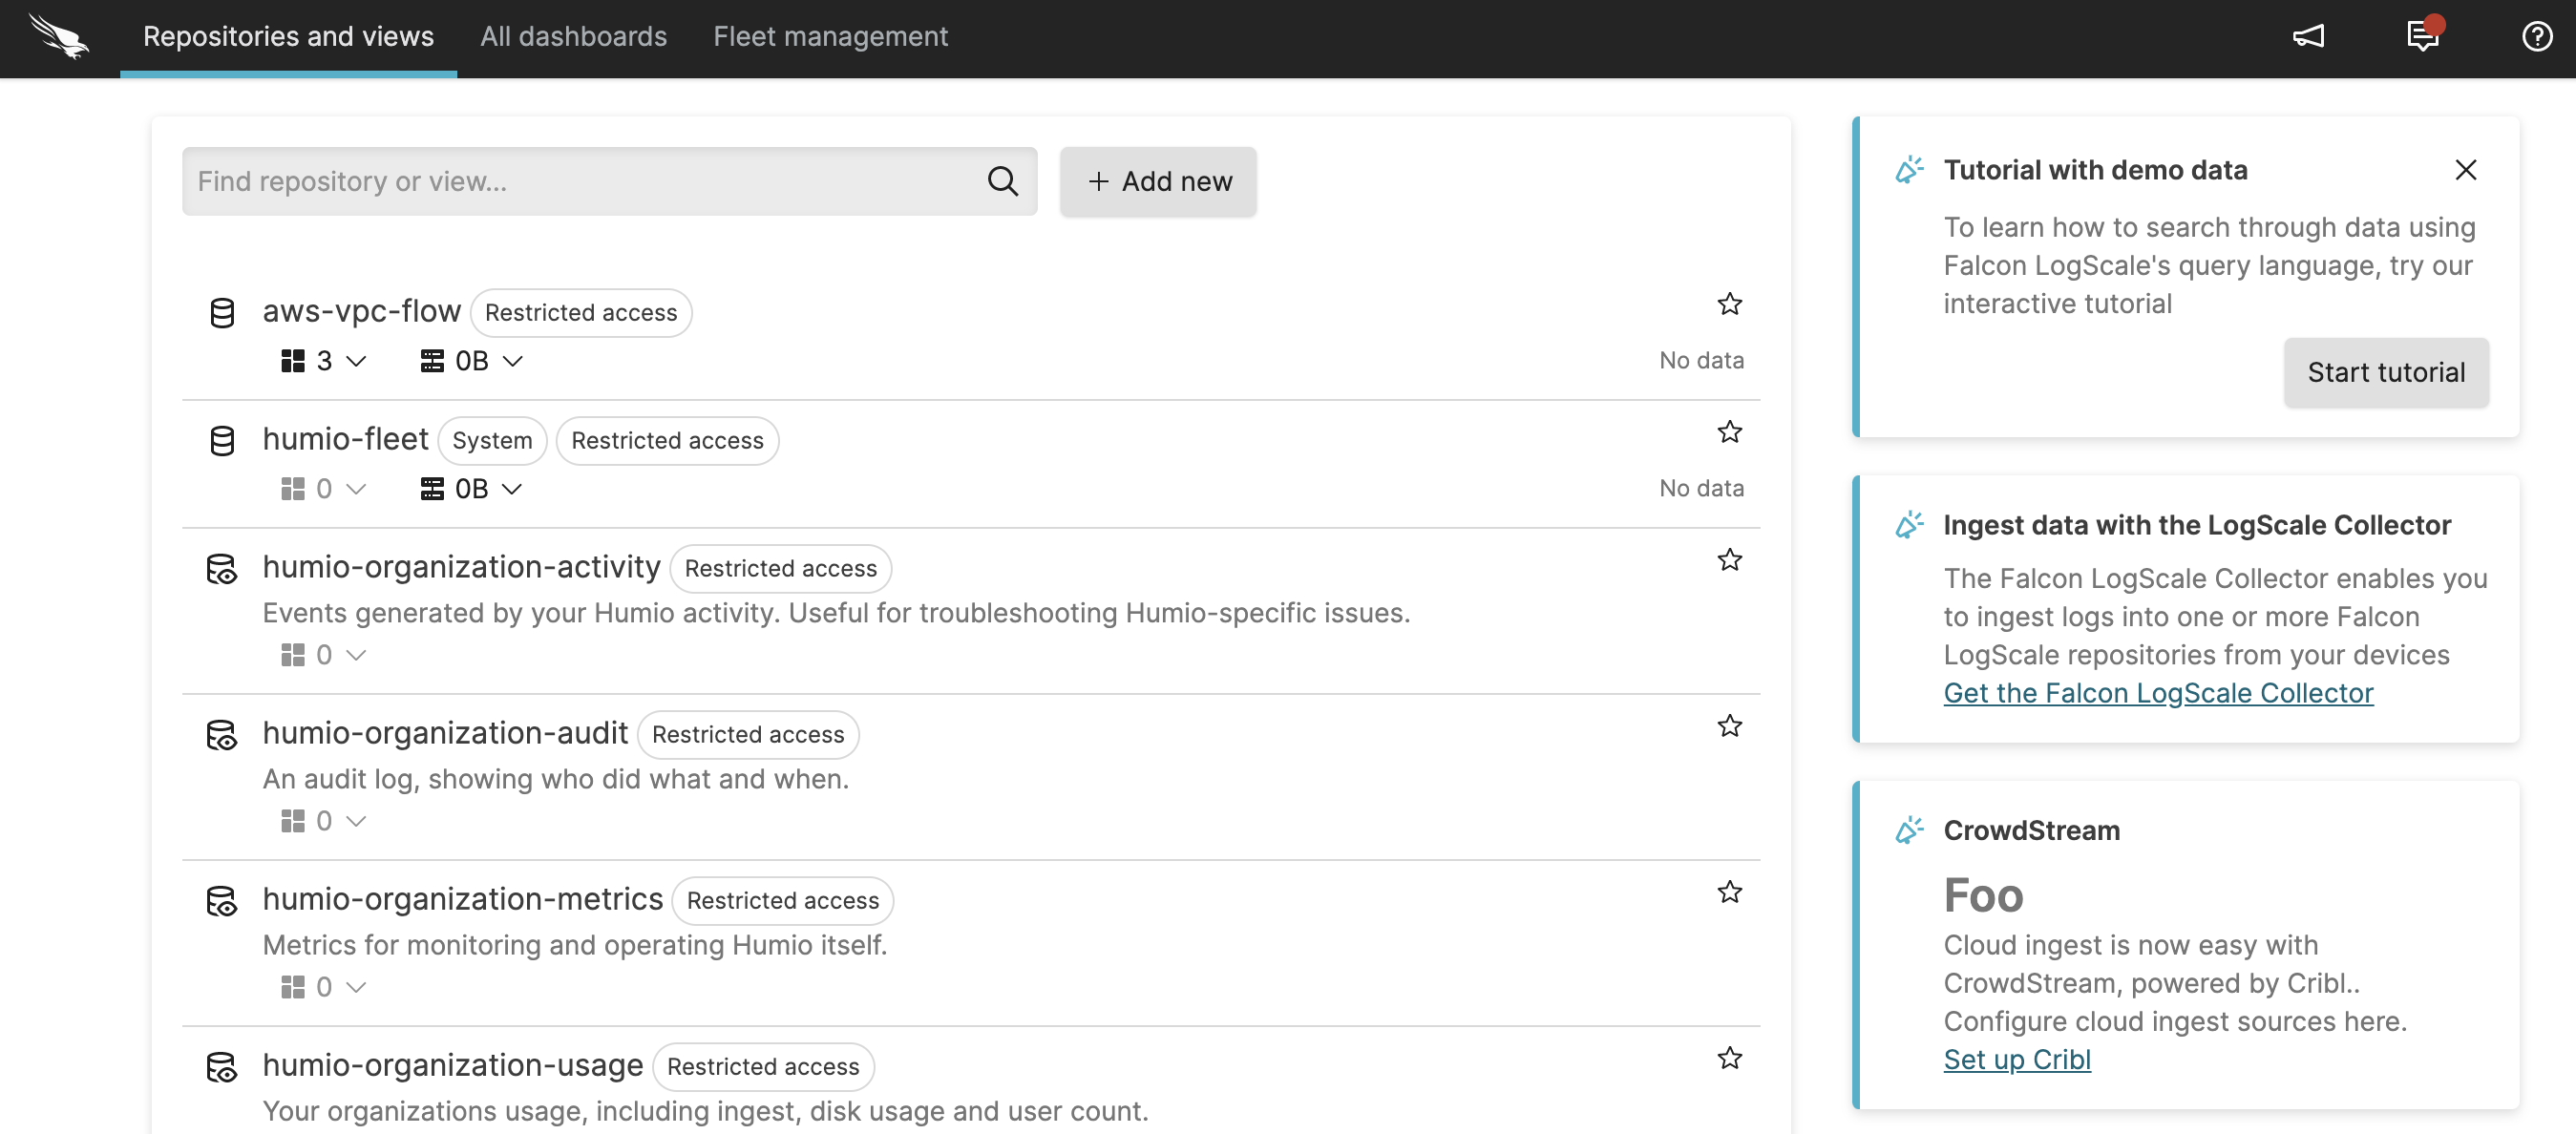Click the humio-organization-metrics view icon
This screenshot has height=1134, width=2576.
coord(222,901)
